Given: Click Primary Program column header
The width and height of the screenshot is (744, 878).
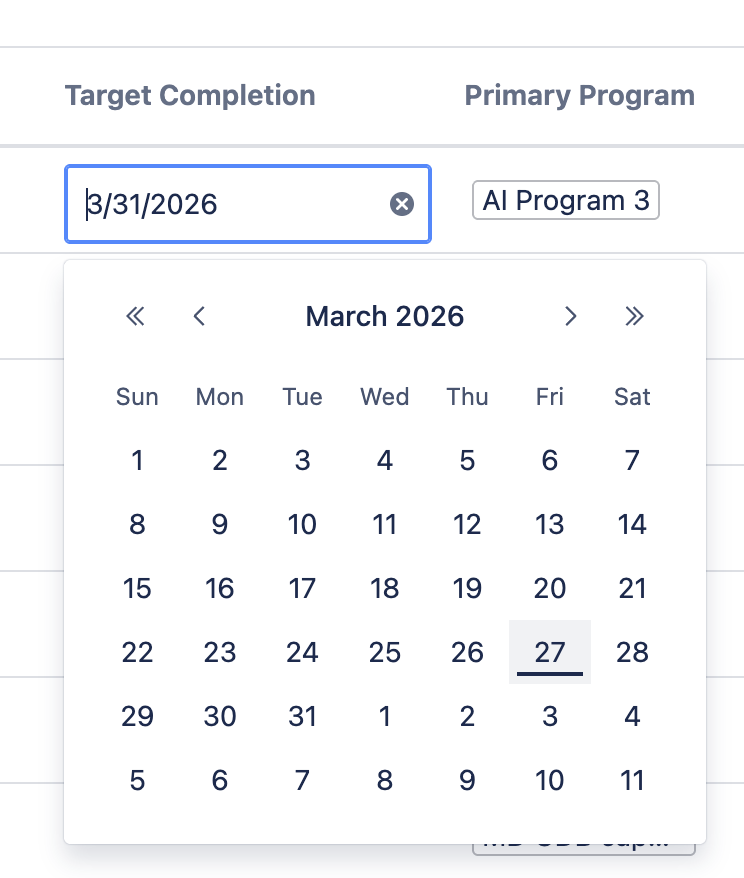Looking at the screenshot, I should click(x=579, y=96).
